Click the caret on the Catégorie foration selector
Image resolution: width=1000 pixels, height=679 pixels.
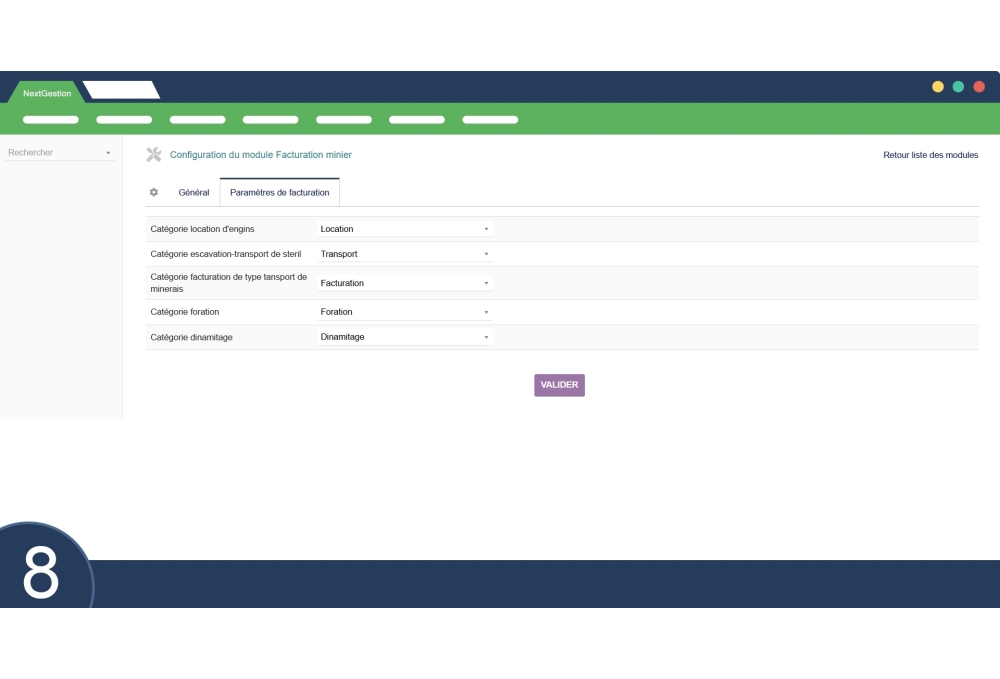pyautogui.click(x=487, y=312)
